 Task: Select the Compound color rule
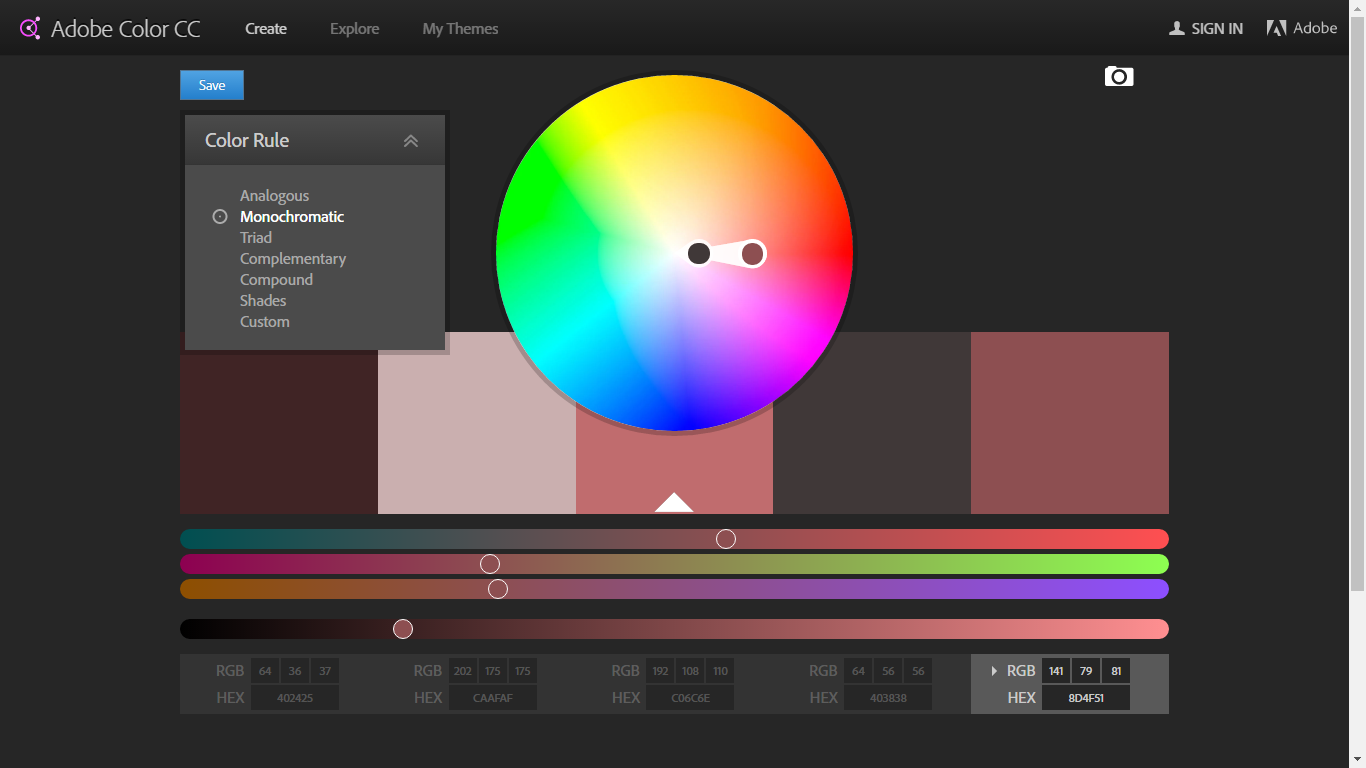(276, 280)
